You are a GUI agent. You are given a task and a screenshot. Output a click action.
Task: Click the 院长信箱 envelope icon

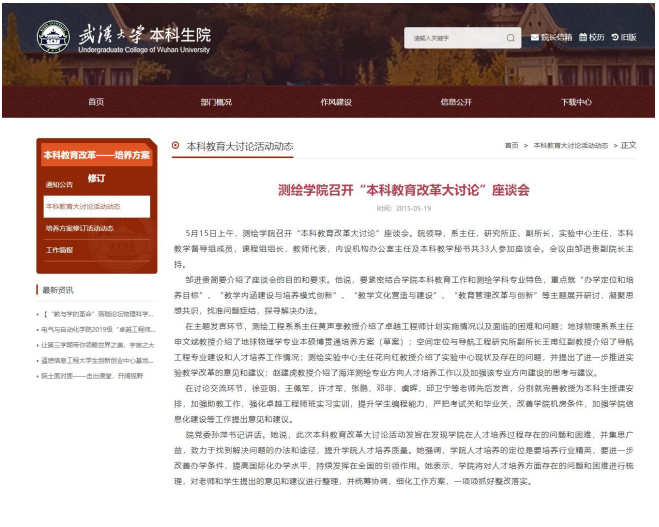pyautogui.click(x=535, y=38)
